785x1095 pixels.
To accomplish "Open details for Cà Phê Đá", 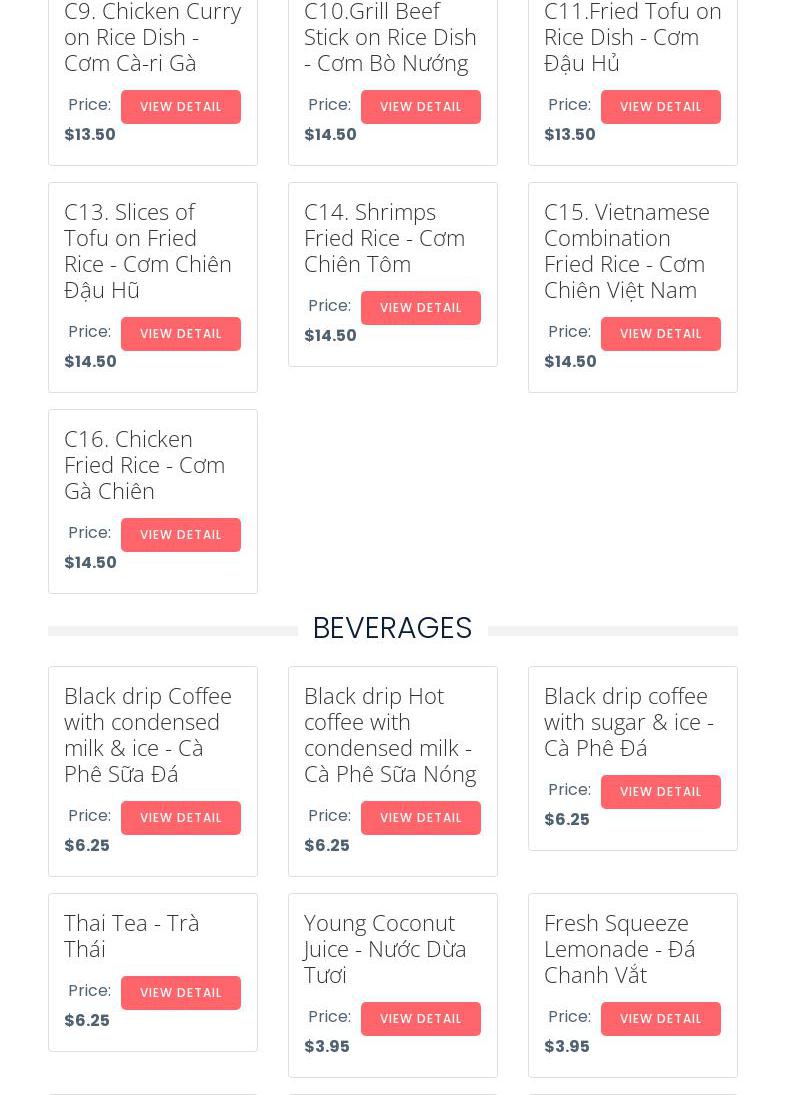I will (x=660, y=792).
